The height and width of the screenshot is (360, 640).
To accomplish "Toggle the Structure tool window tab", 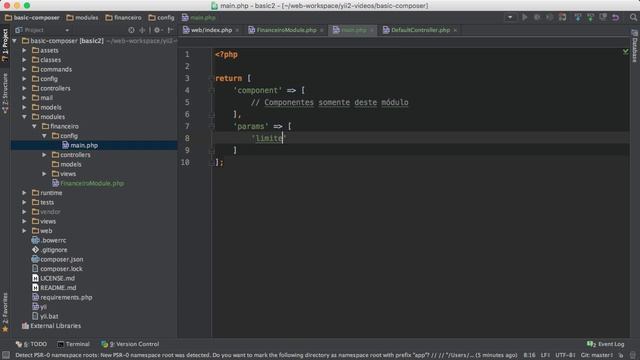I will pyautogui.click(x=5, y=93).
